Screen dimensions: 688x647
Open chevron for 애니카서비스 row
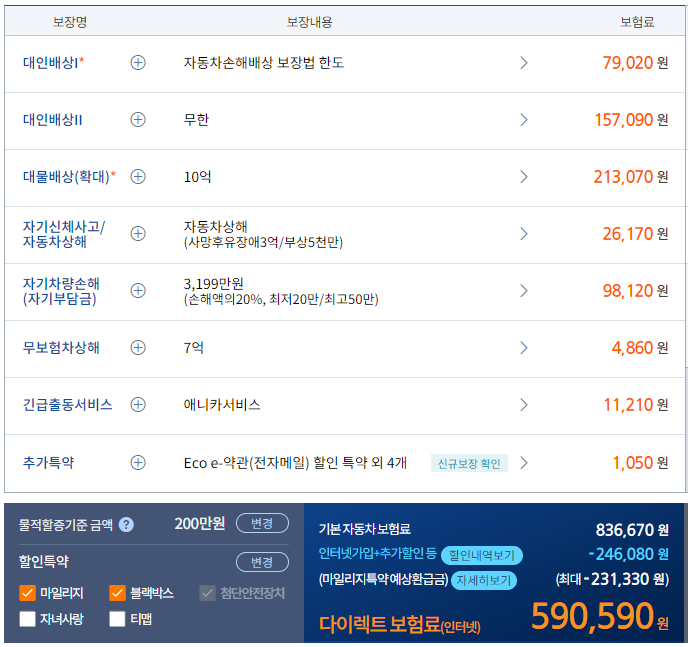[523, 405]
